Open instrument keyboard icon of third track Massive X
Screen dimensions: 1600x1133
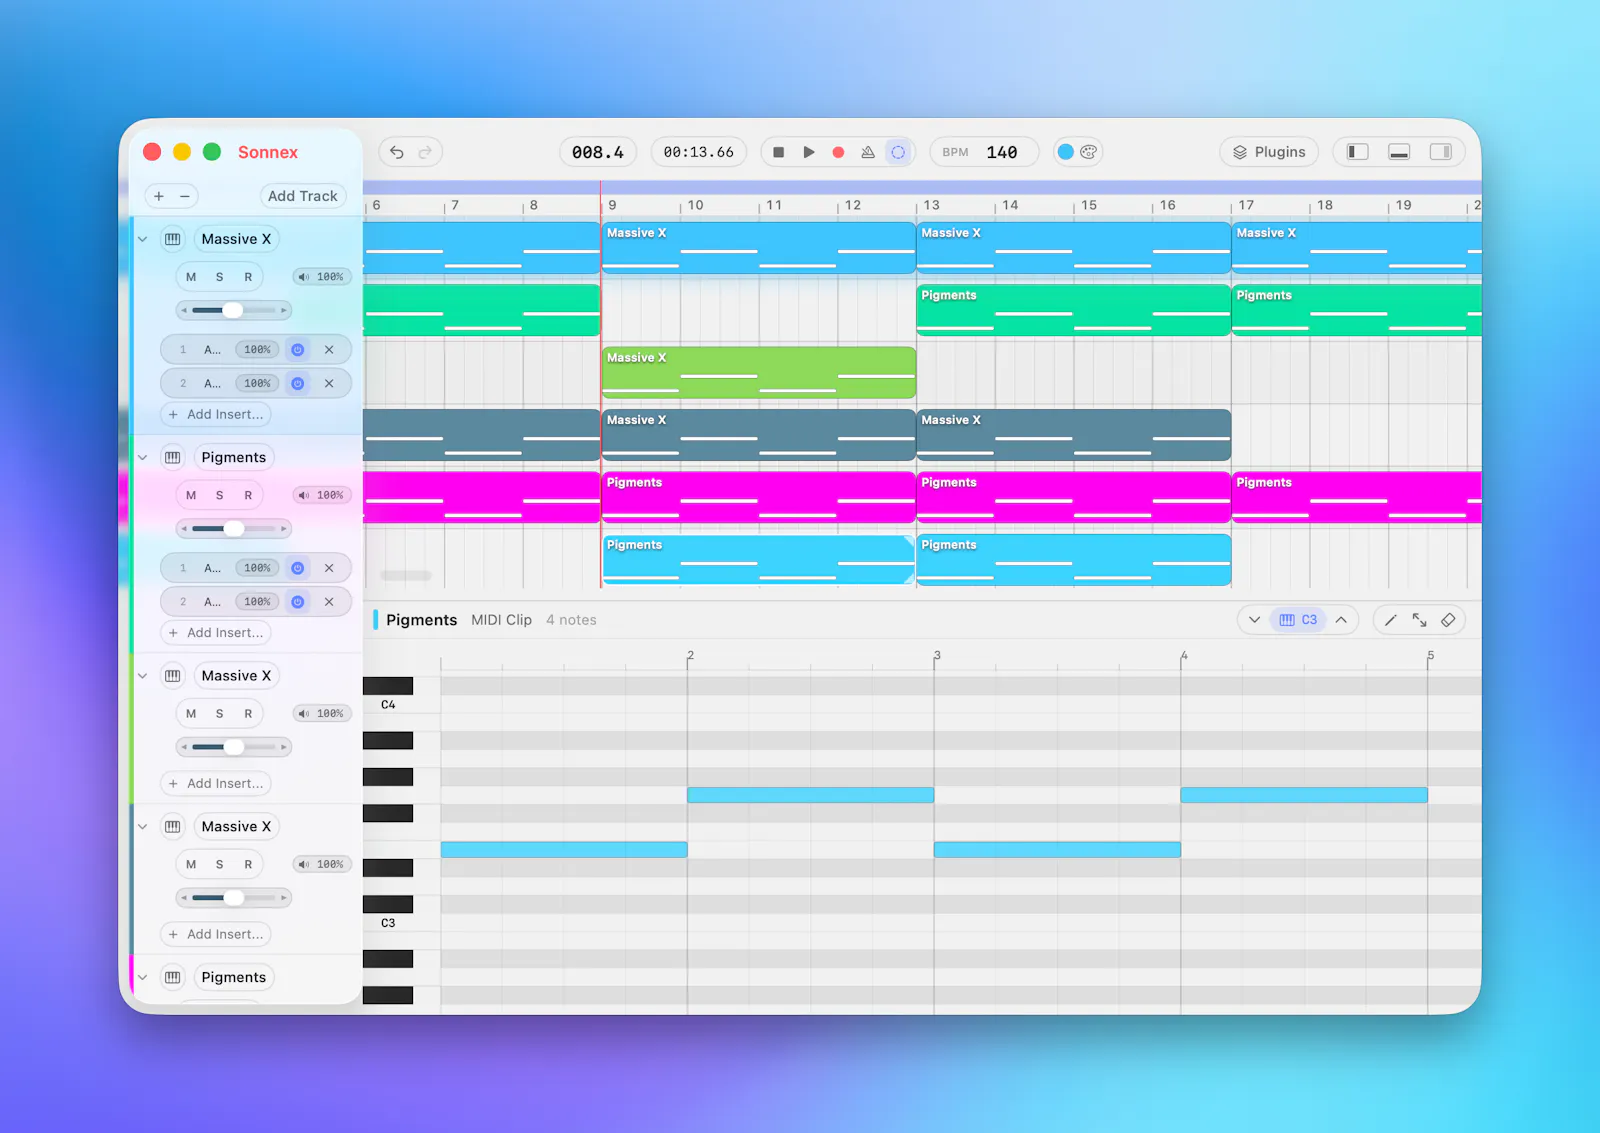pos(173,676)
